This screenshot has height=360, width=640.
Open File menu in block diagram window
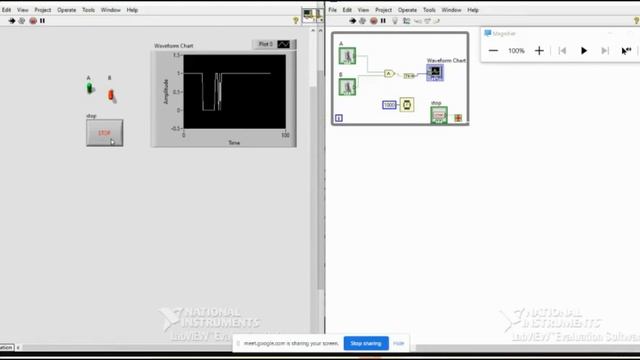click(333, 10)
